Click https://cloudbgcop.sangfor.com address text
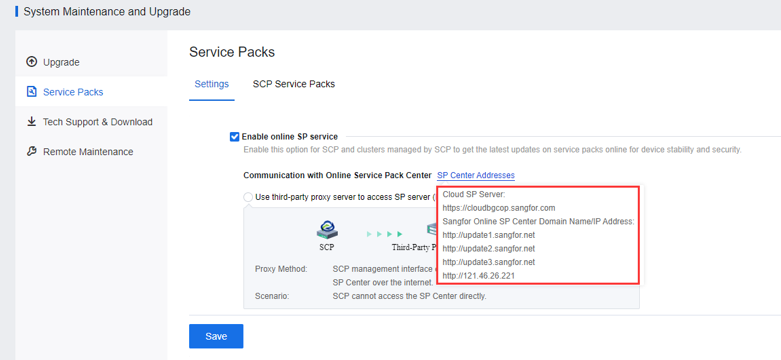Viewport: 781px width, 360px height. 499,208
